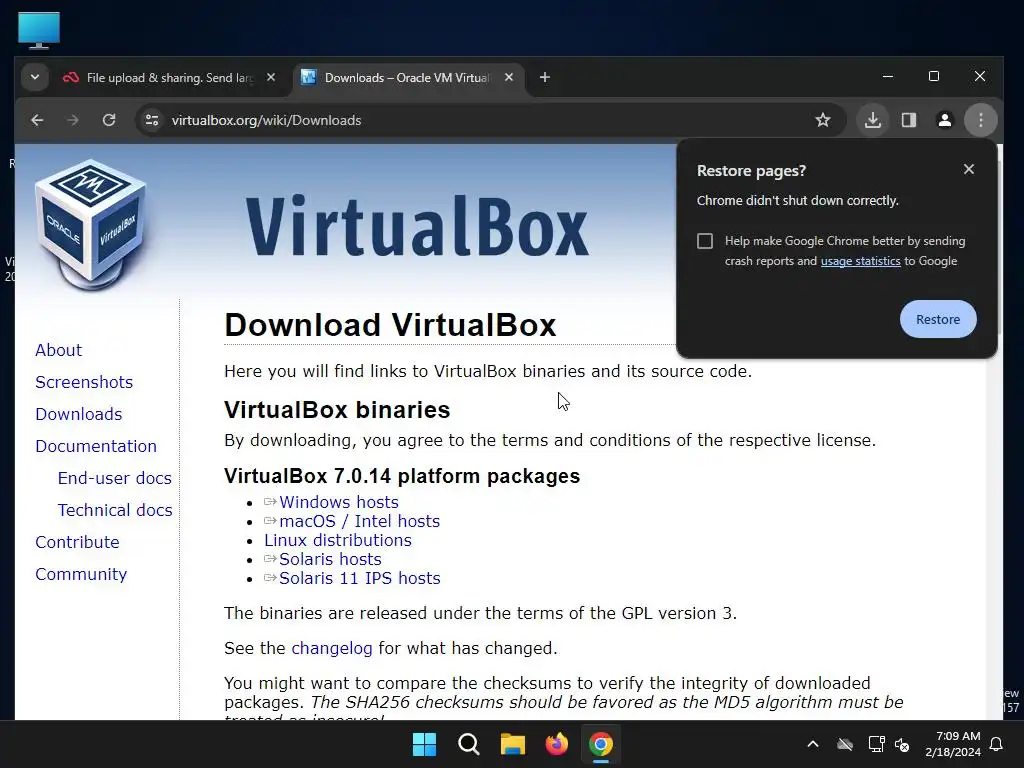Viewport: 1024px width, 768px height.
Task: Click the OneDrive cloud tray icon
Action: tap(845, 744)
